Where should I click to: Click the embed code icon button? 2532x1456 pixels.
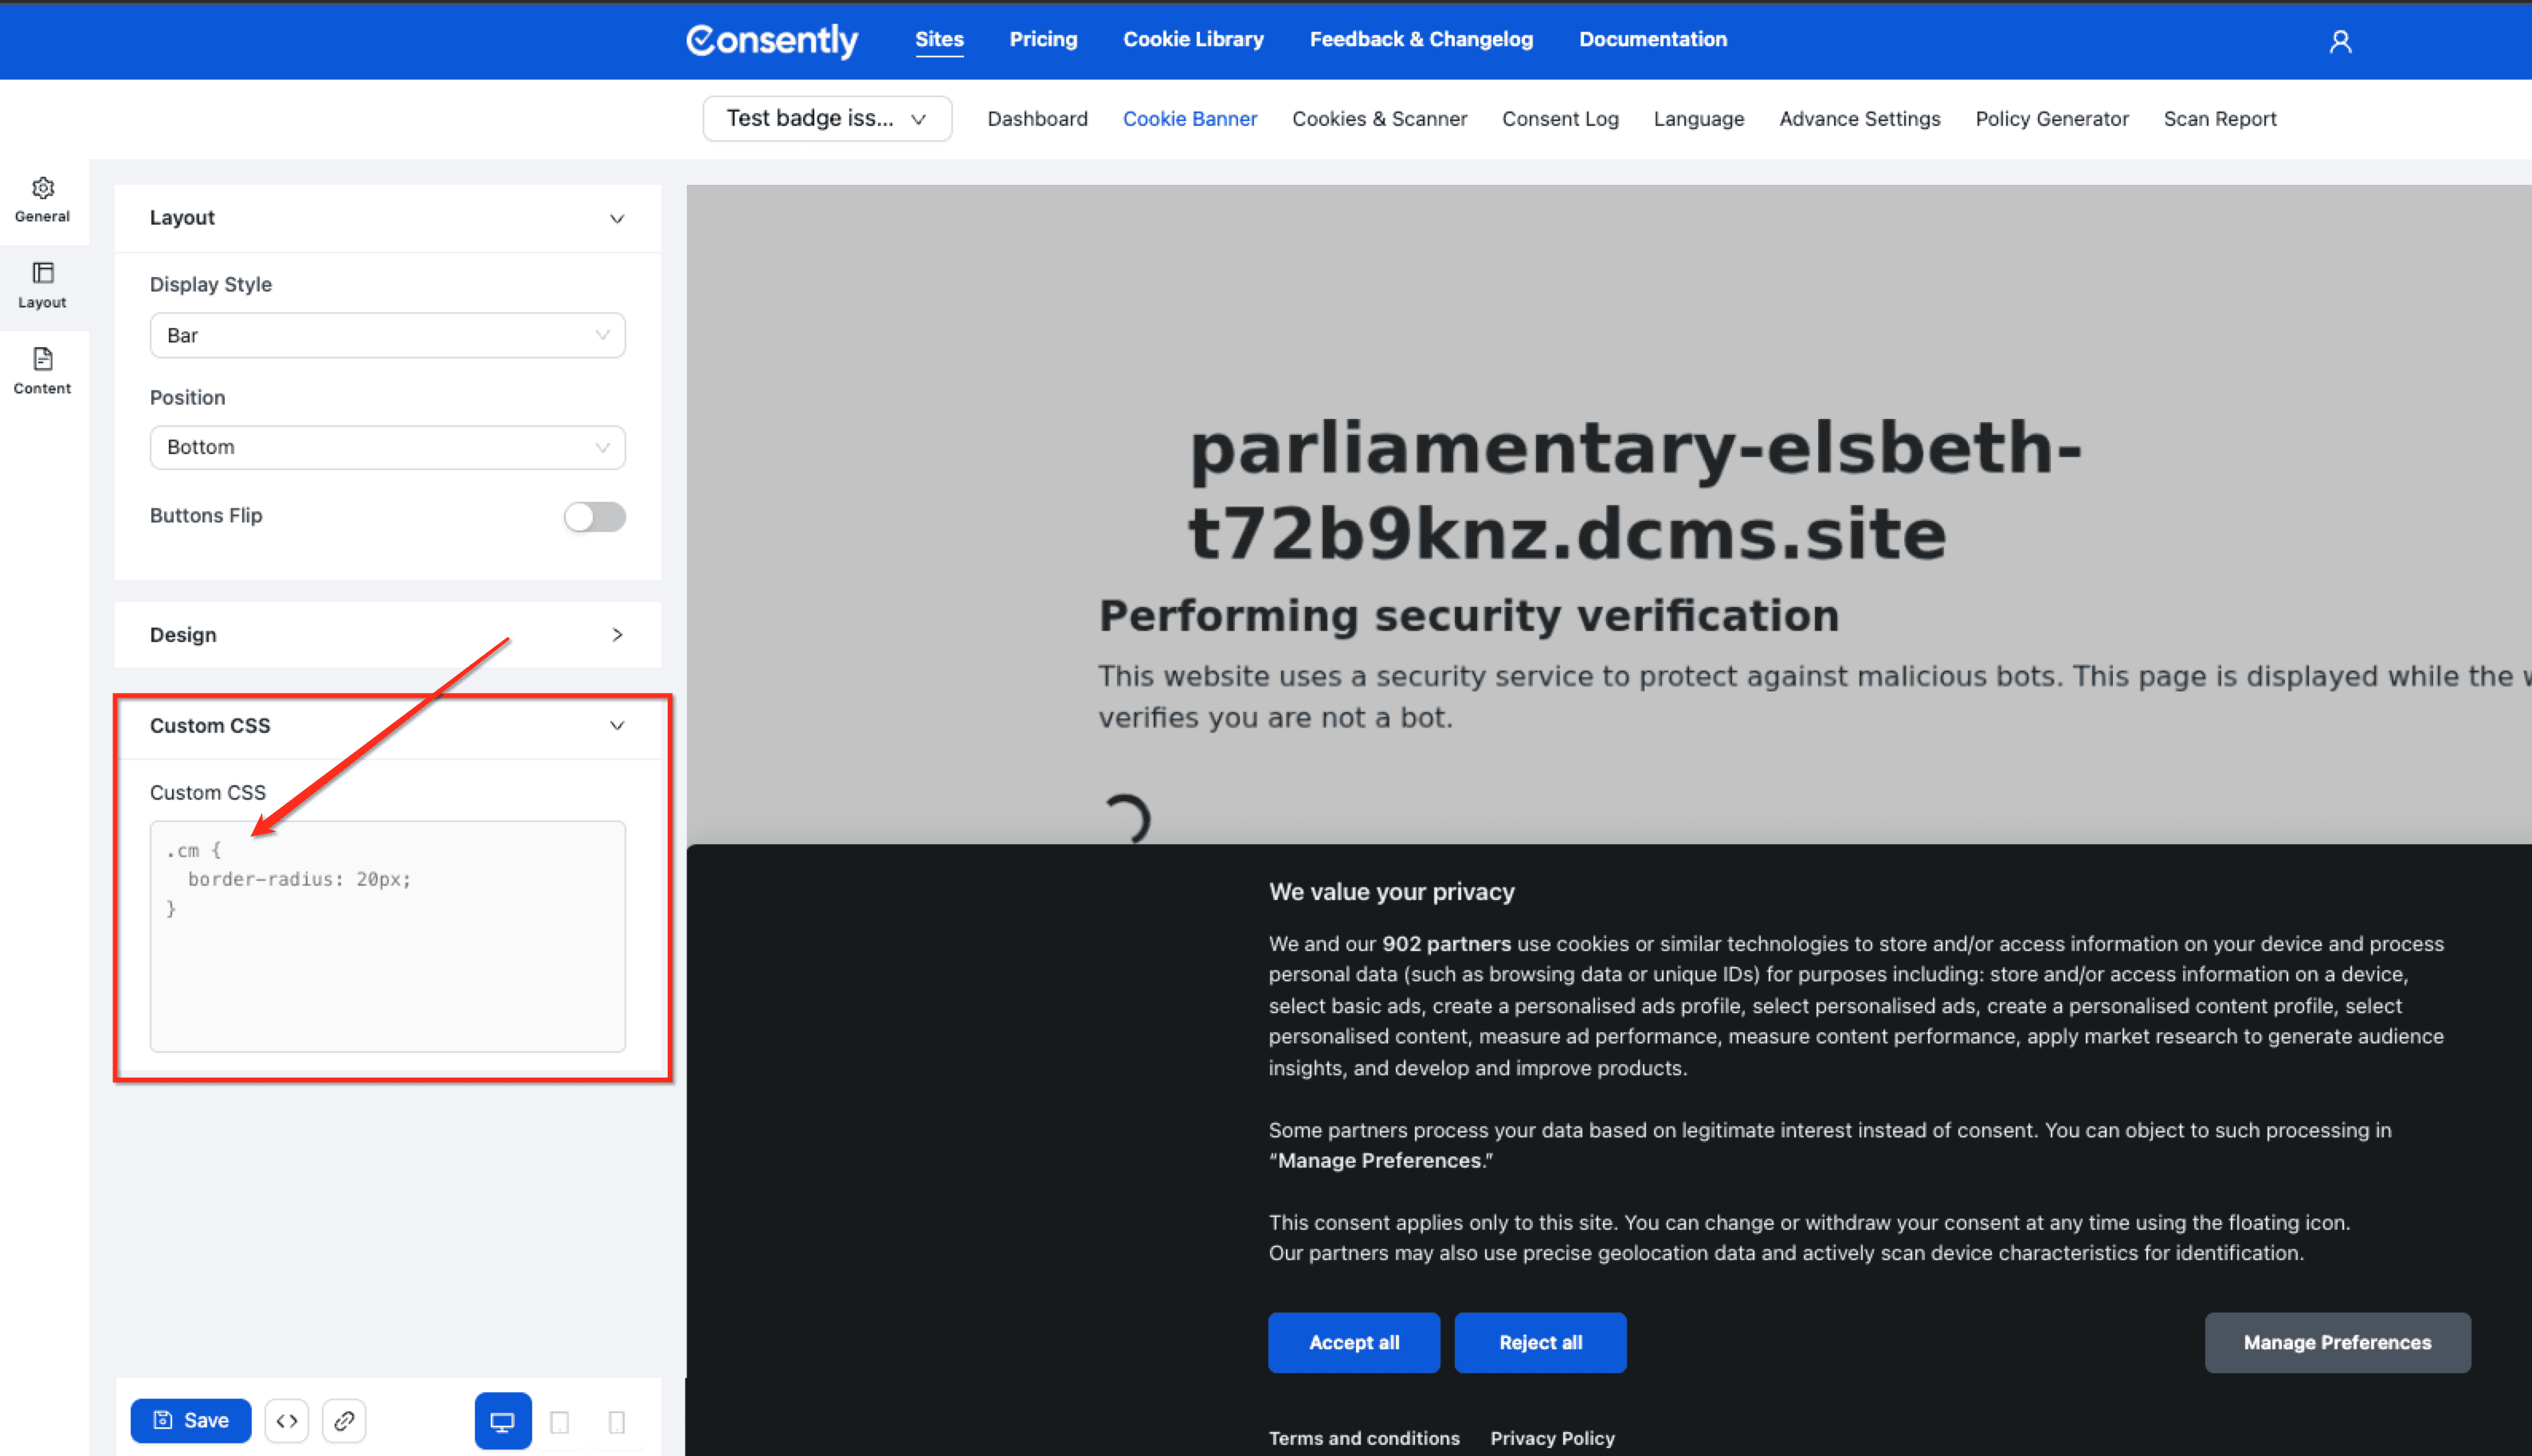[287, 1420]
